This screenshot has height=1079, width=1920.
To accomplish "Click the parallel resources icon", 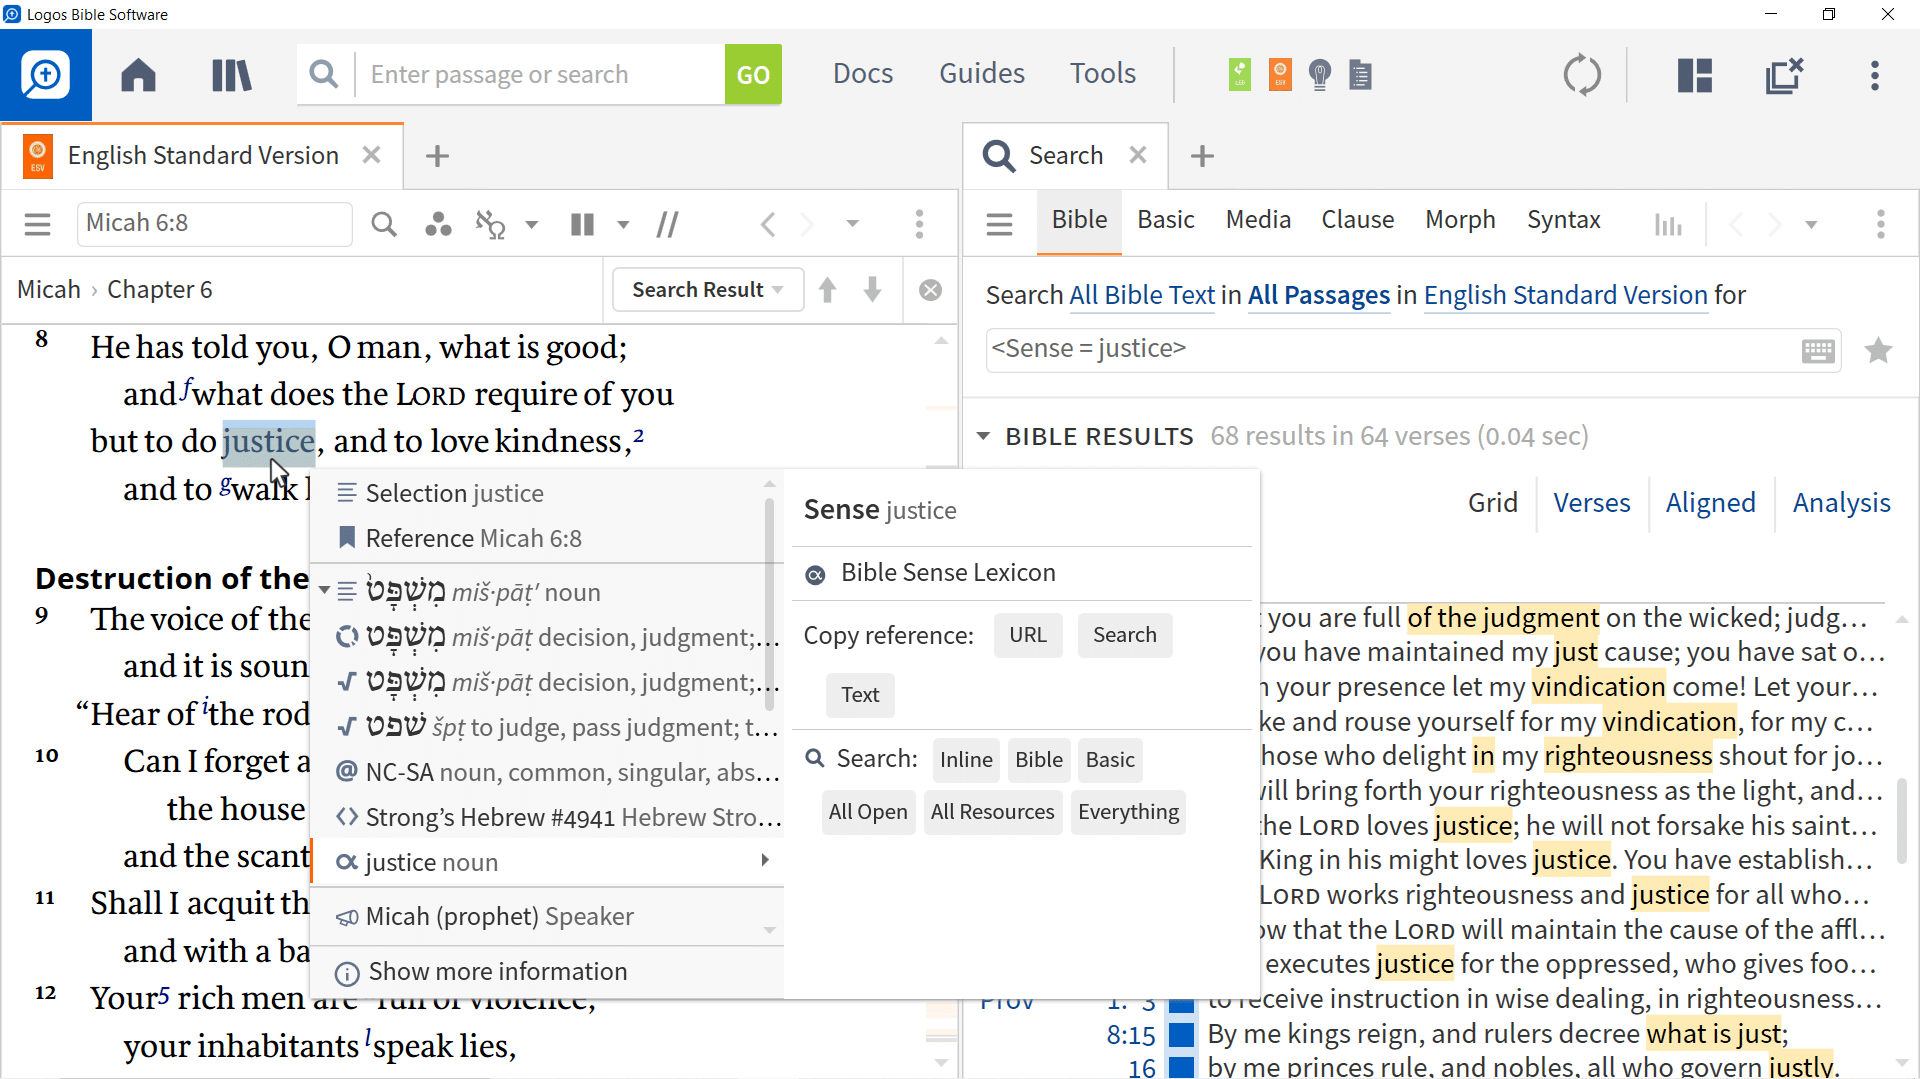I will 490,223.
